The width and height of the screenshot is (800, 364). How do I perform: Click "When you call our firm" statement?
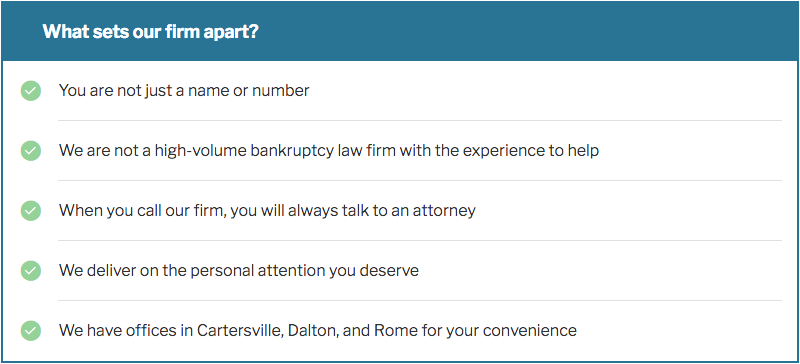tap(142, 211)
